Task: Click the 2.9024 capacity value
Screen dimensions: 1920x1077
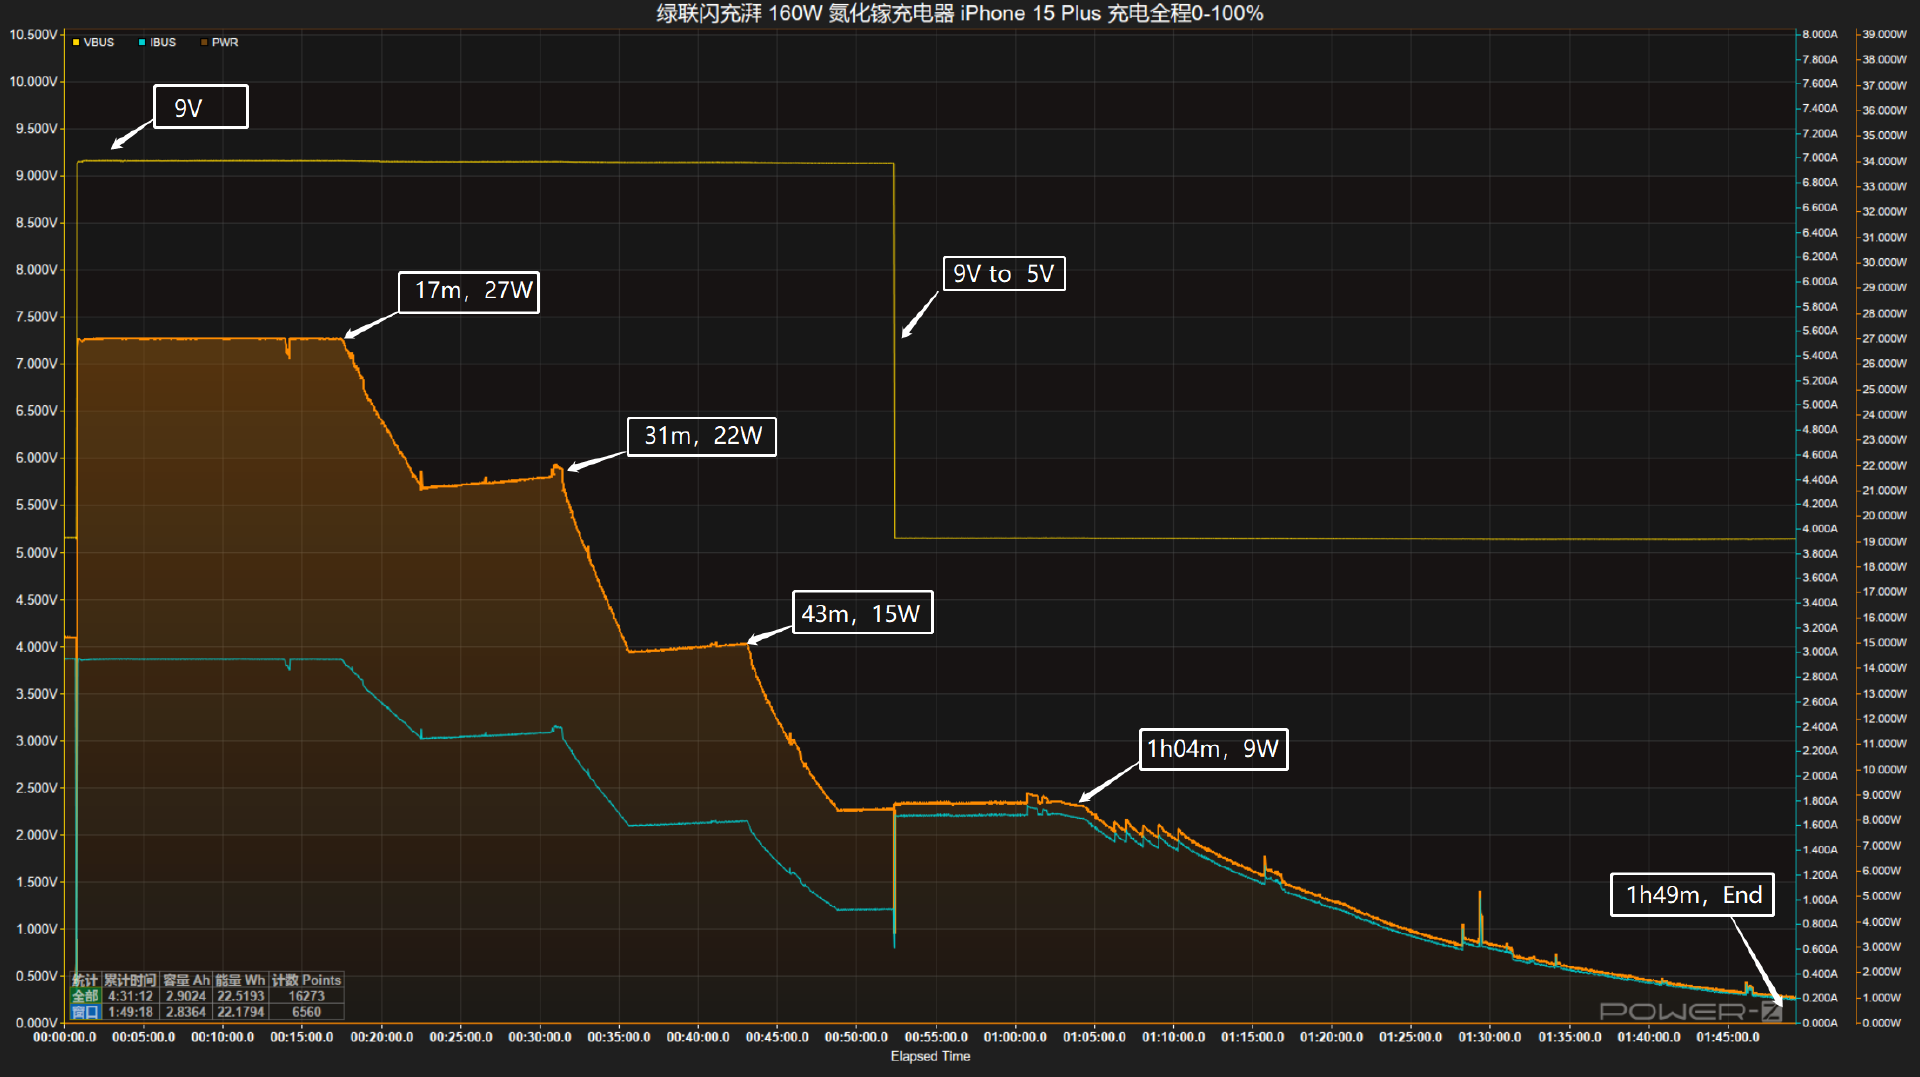Action: 186,996
